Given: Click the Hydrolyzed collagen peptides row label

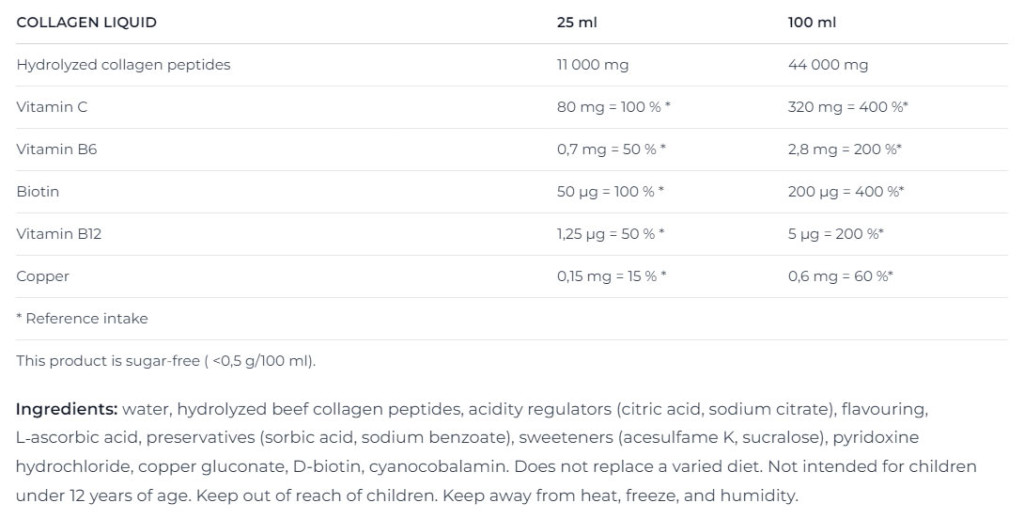Looking at the screenshot, I should [x=123, y=65].
